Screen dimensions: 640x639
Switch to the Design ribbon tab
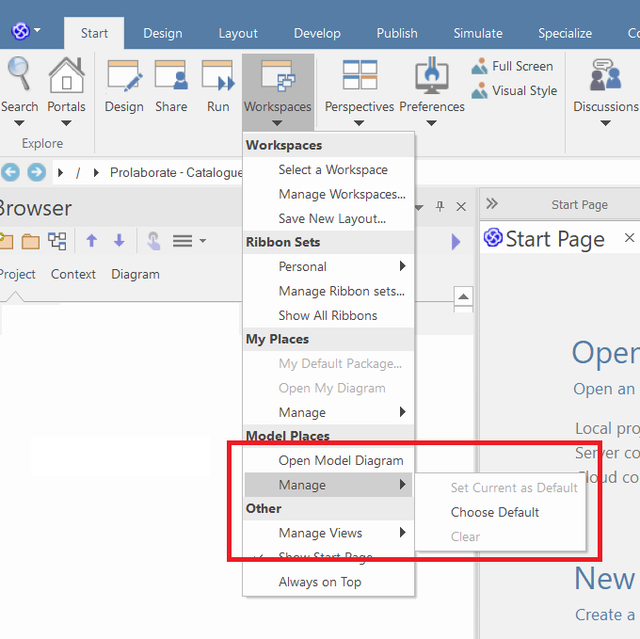point(162,33)
